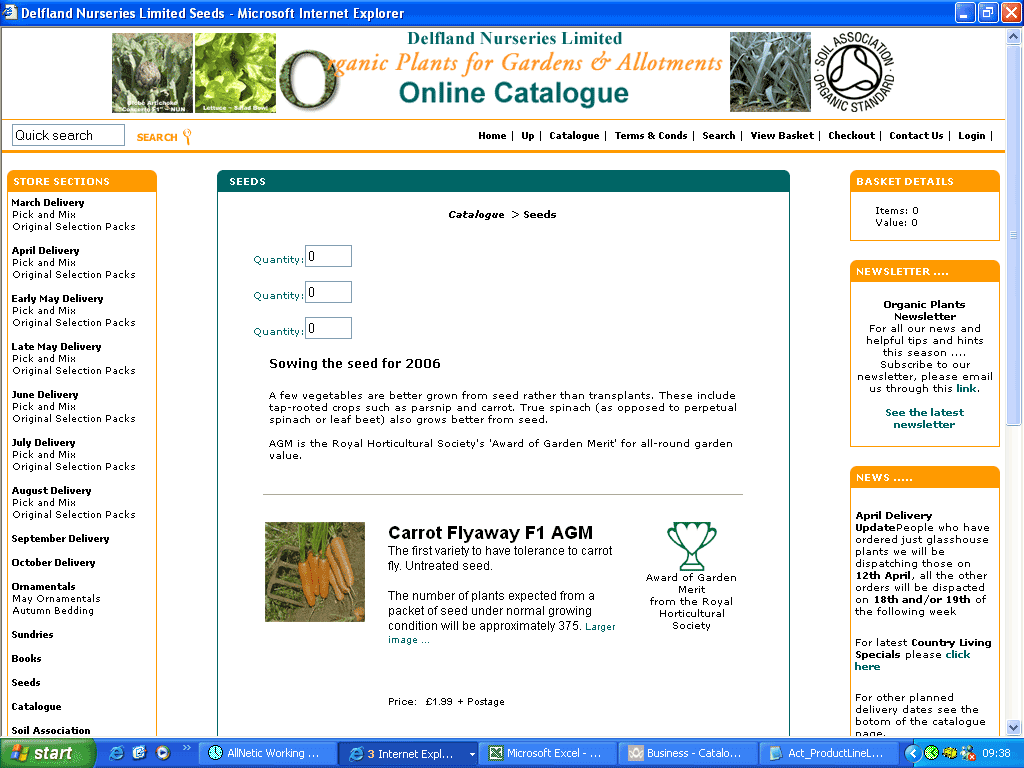Open Windows Media Player quick launch icon
Viewport: 1024px width, 768px height.
point(162,753)
